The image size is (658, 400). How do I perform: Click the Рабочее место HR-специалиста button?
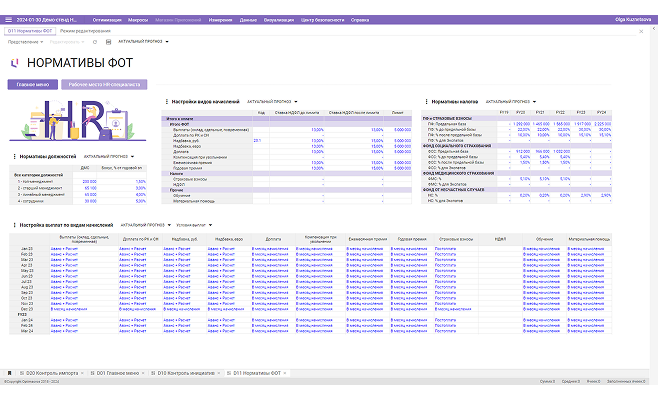pyautogui.click(x=104, y=84)
